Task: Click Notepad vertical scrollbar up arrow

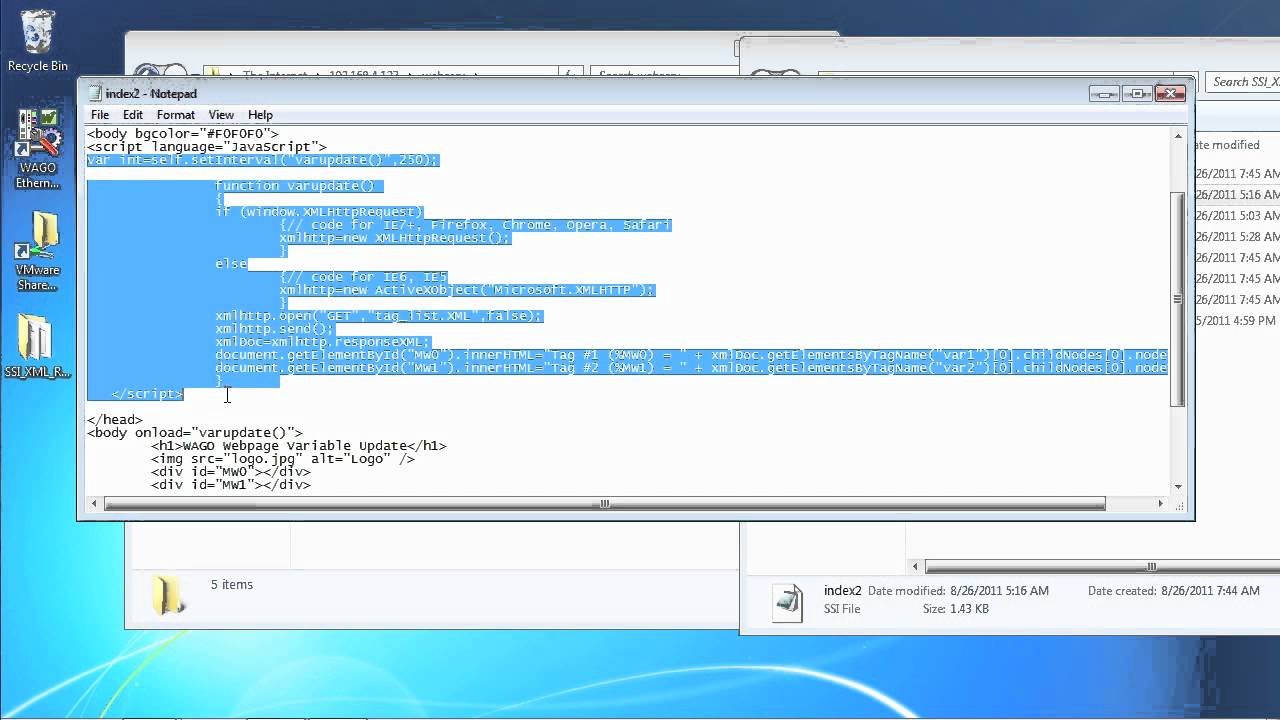Action: point(1178,135)
